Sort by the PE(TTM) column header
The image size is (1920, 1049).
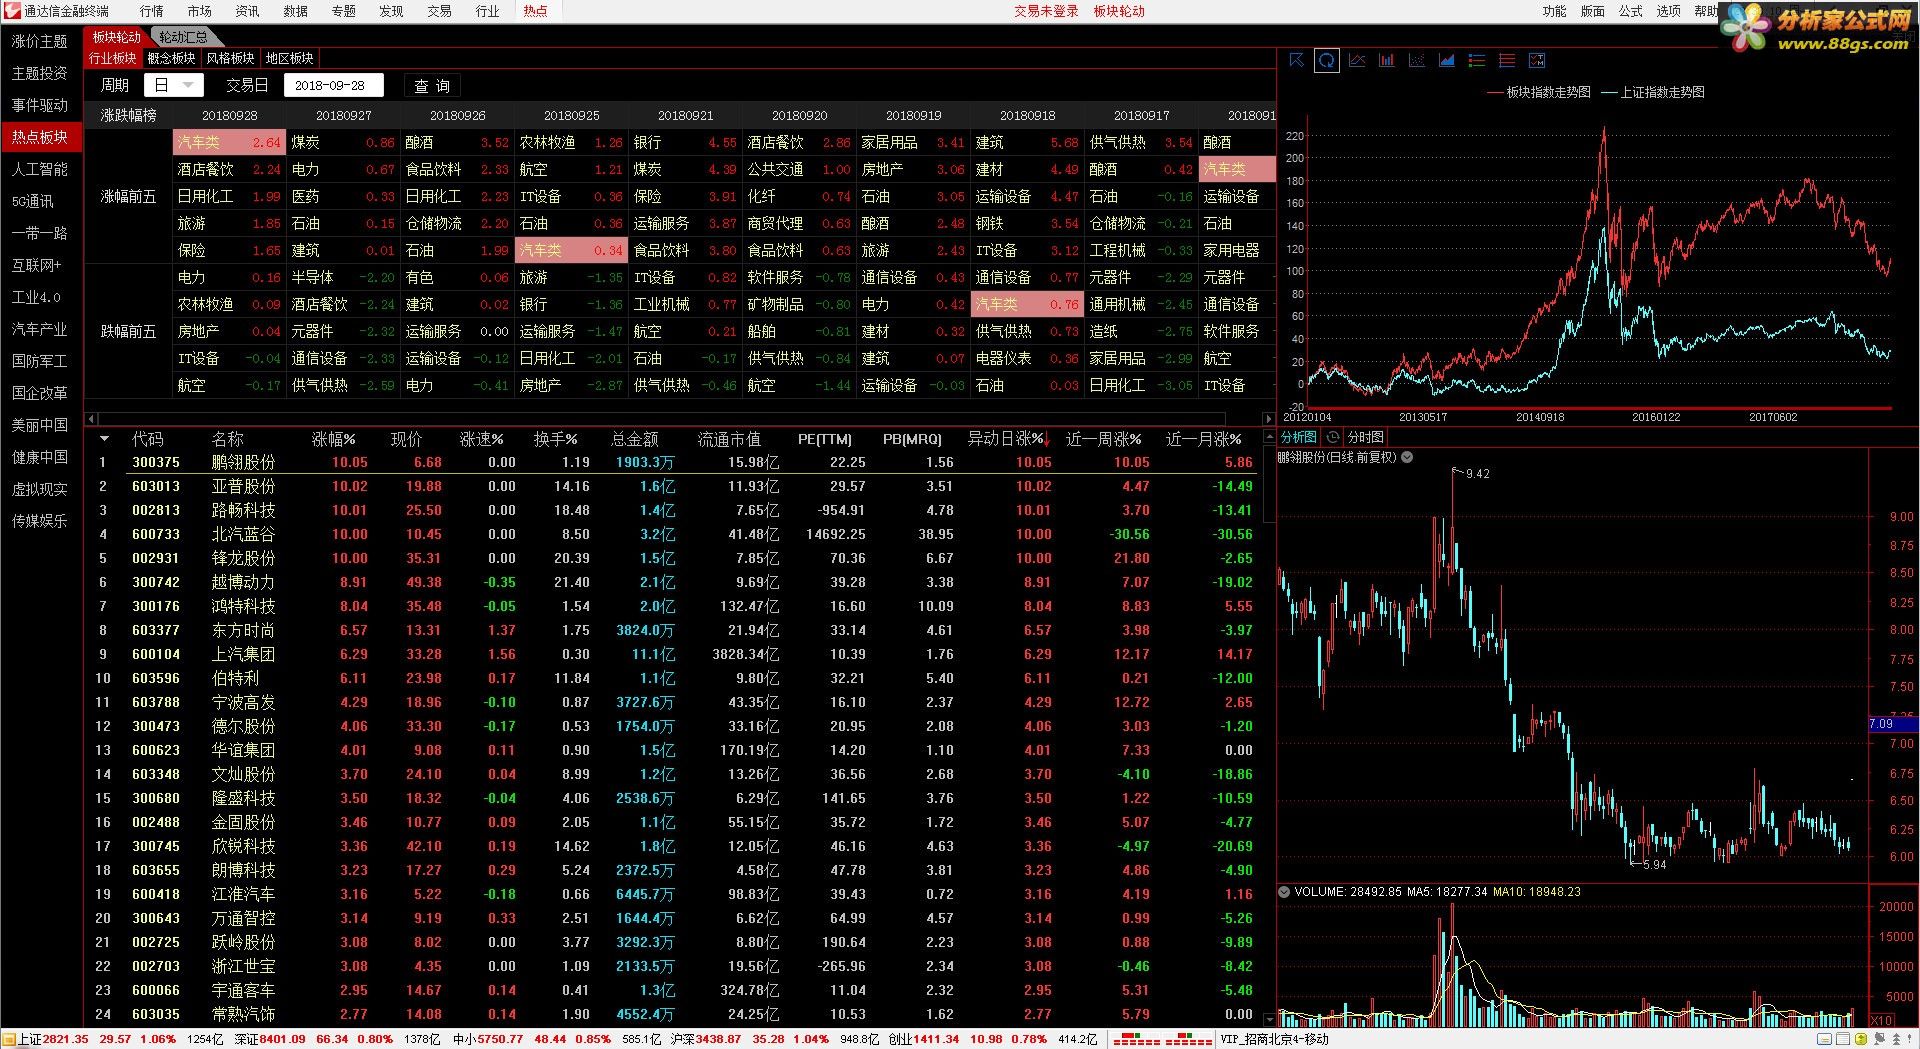pyautogui.click(x=825, y=439)
